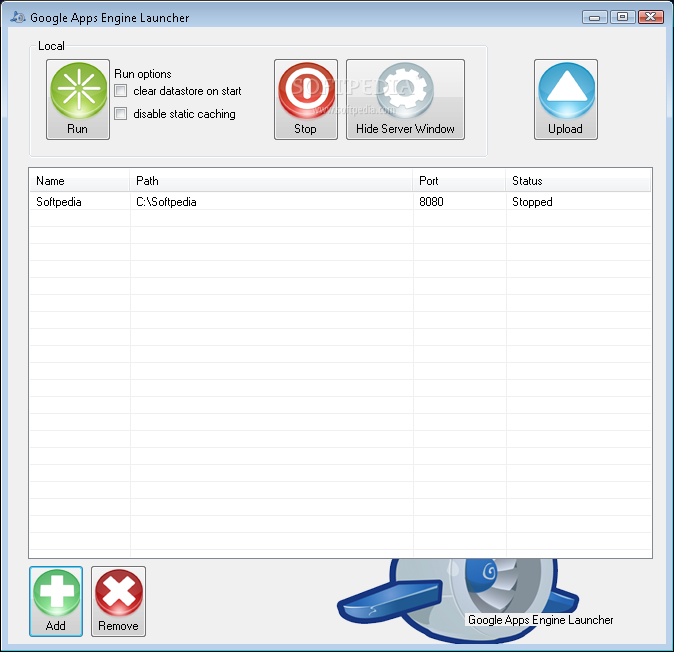The image size is (674, 652).
Task: Click Hide Server Window gear button
Action: click(405, 99)
